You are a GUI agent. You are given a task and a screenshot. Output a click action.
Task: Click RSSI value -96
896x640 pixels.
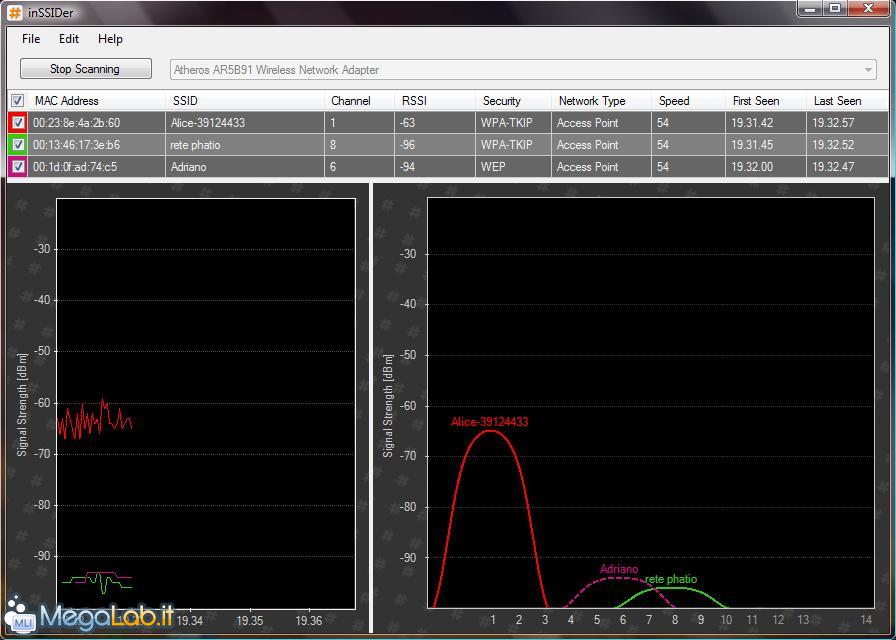pyautogui.click(x=407, y=145)
